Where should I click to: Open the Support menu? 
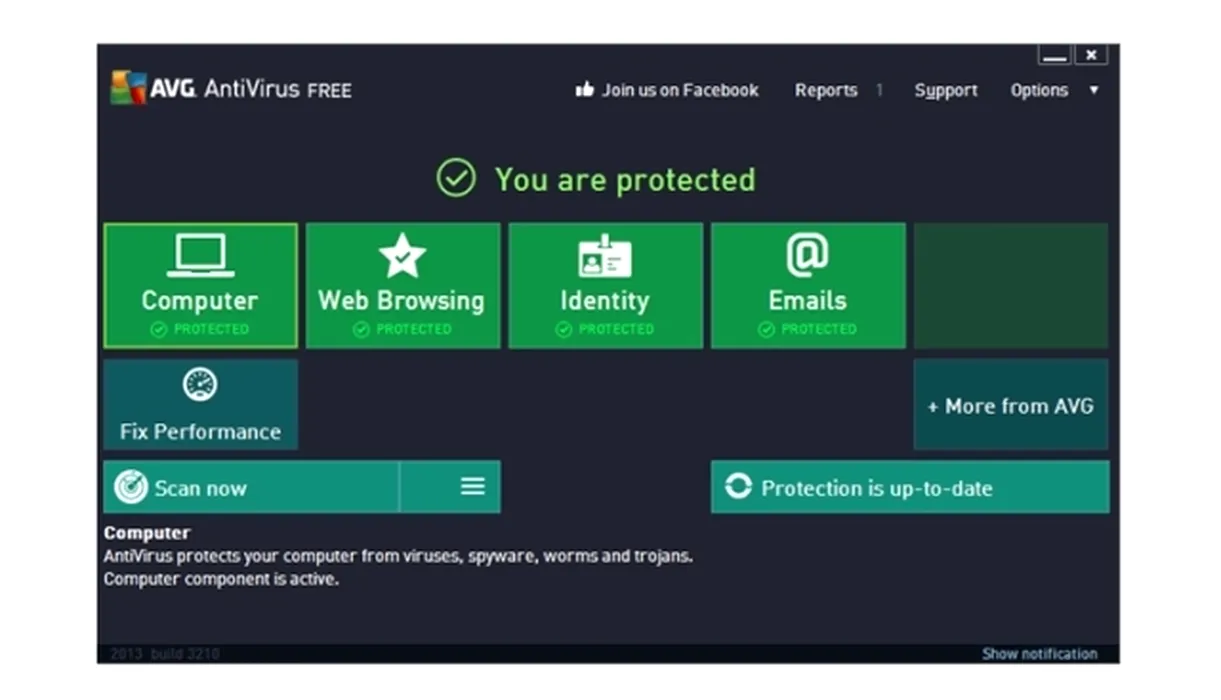click(x=945, y=90)
